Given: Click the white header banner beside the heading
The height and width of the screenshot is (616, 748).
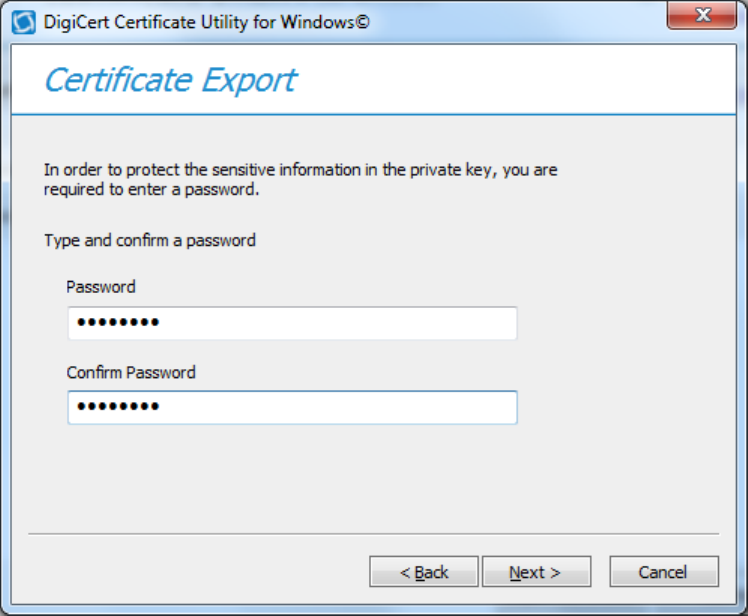Looking at the screenshot, I should (x=520, y=80).
